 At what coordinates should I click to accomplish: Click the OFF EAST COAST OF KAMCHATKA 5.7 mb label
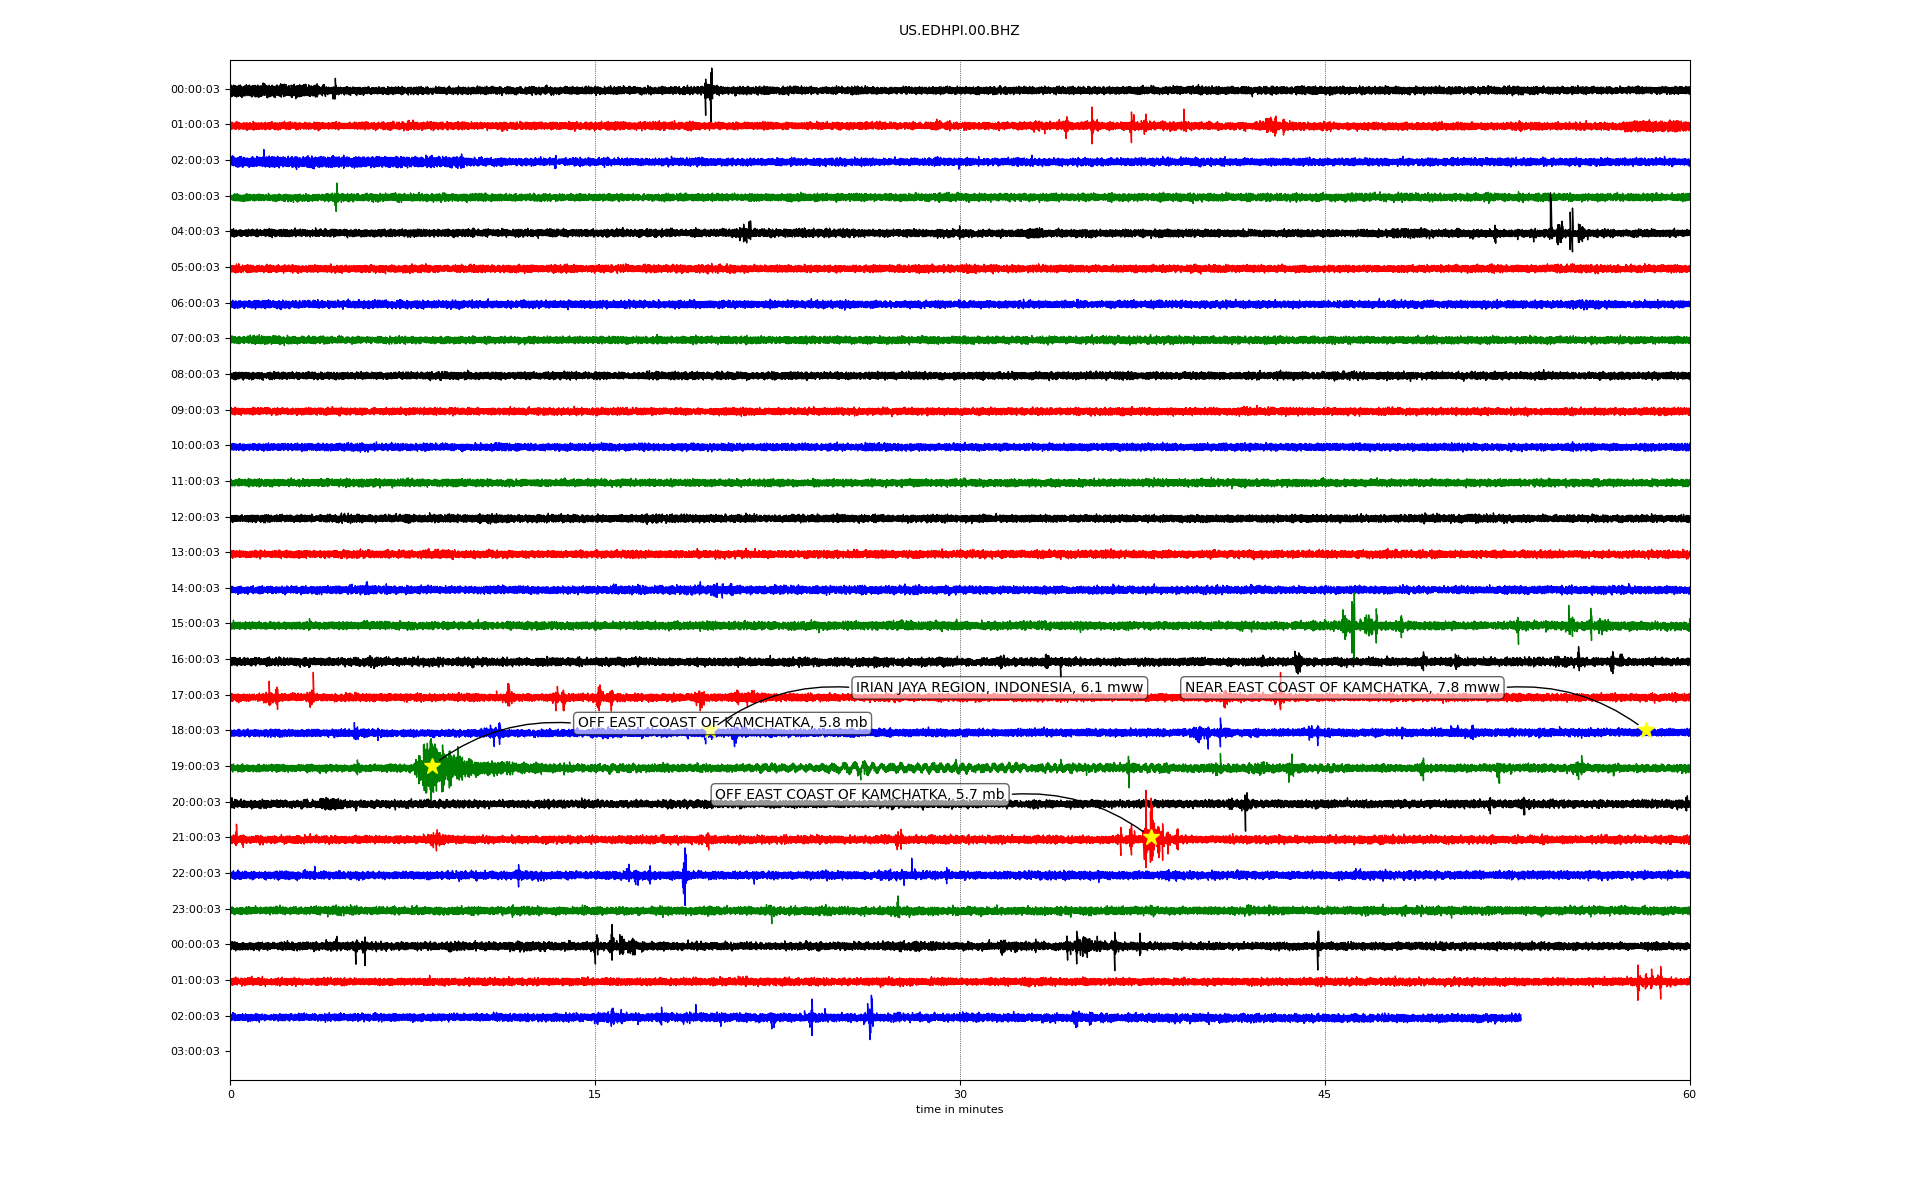[859, 794]
